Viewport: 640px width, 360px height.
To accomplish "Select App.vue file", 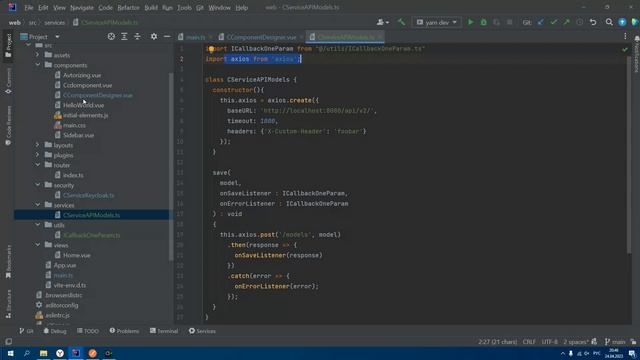I will pyautogui.click(x=64, y=265).
